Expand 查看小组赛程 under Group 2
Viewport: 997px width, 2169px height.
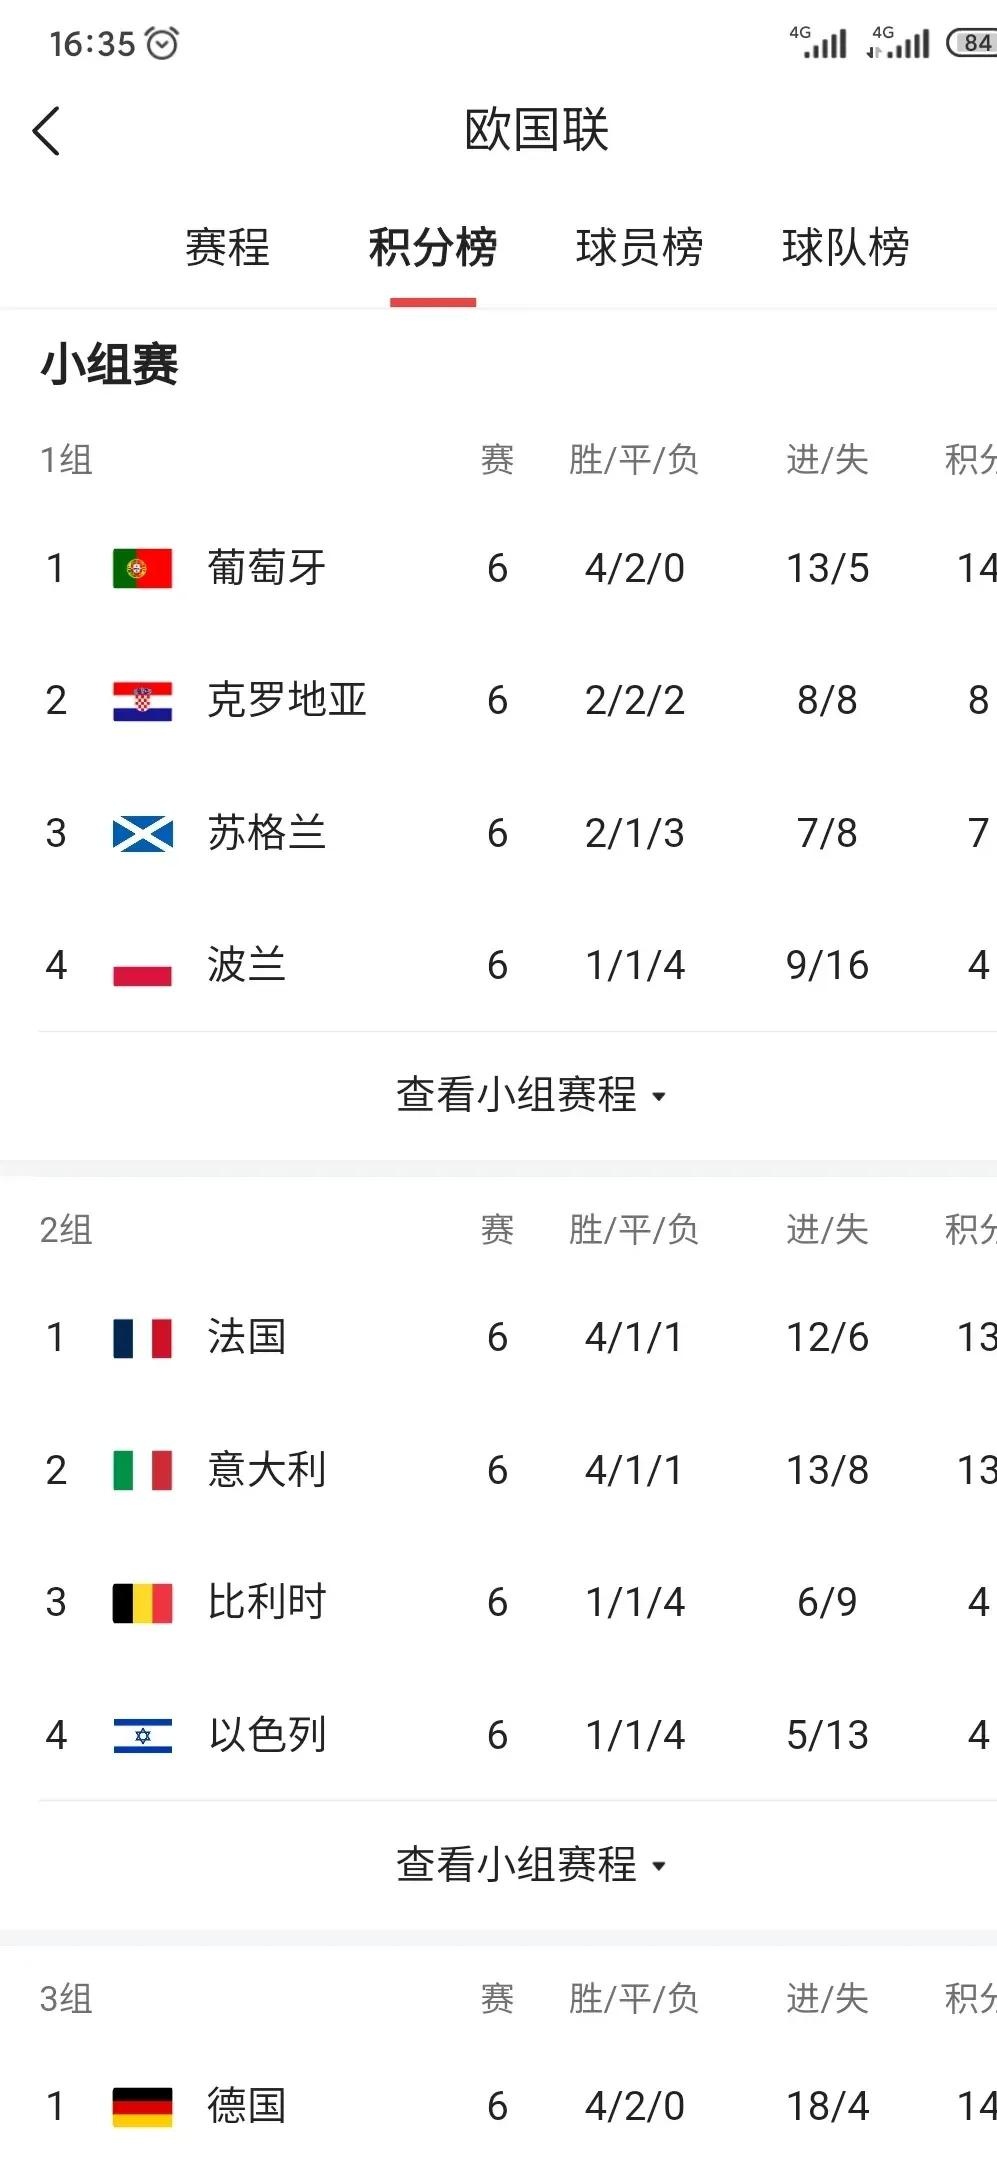pyautogui.click(x=515, y=1864)
